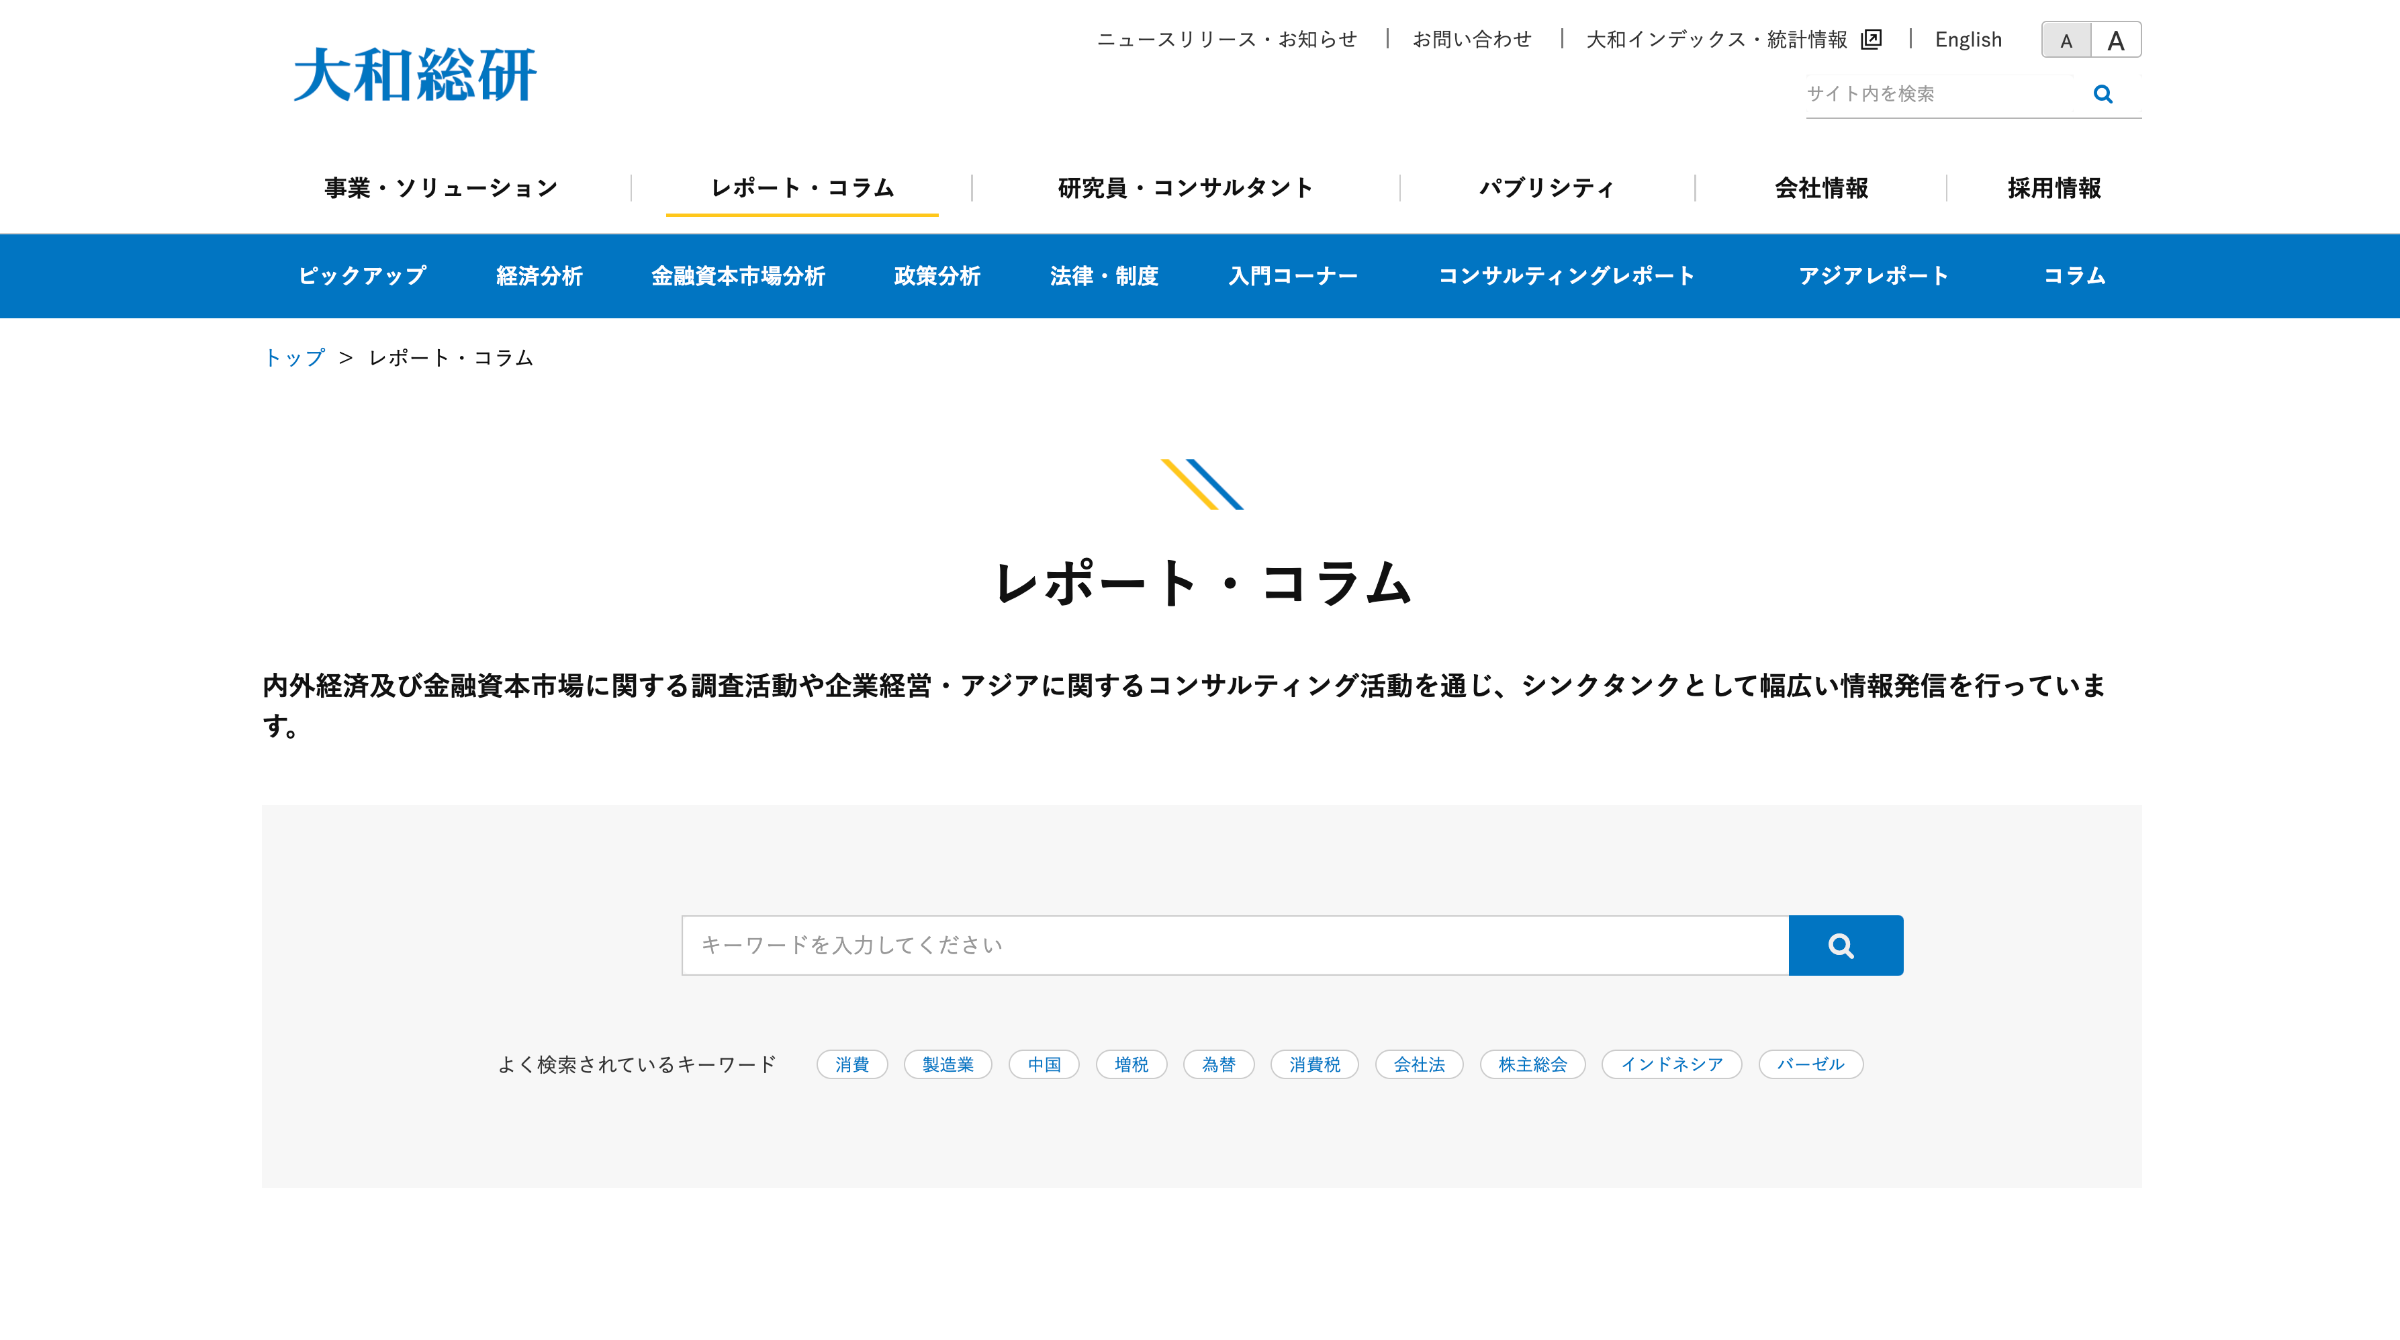
Task: Select the アジアレポート tab
Action: pos(1873,276)
